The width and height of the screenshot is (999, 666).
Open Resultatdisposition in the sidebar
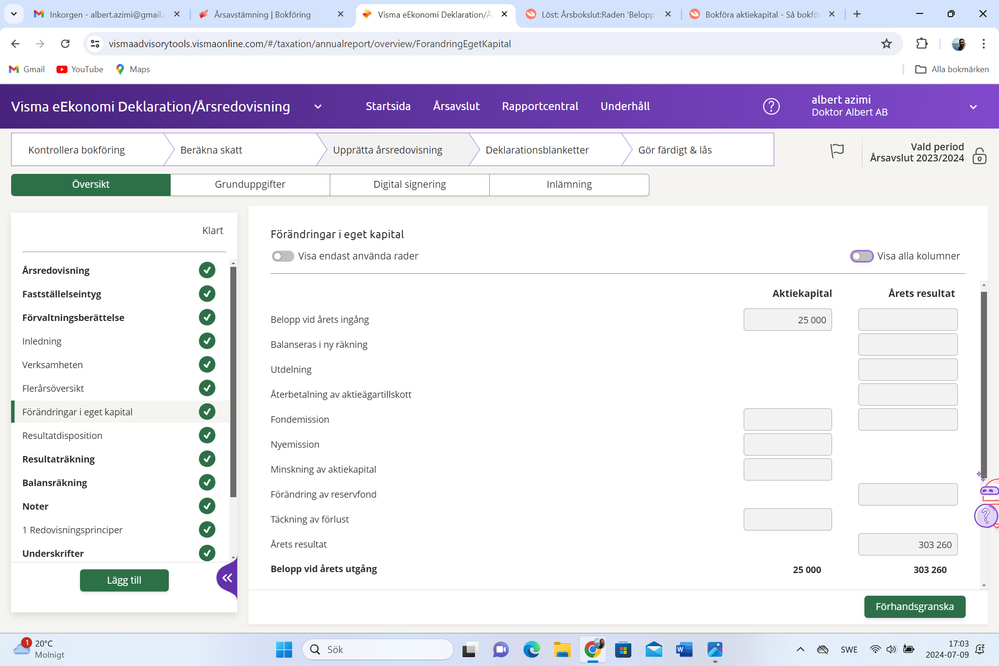(x=62, y=436)
